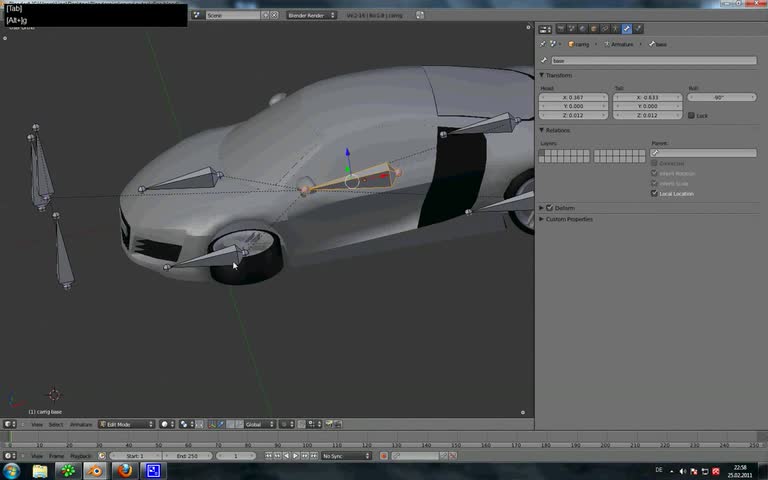Click the Blender icon in the taskbar
768x480 pixels.
(x=95, y=470)
